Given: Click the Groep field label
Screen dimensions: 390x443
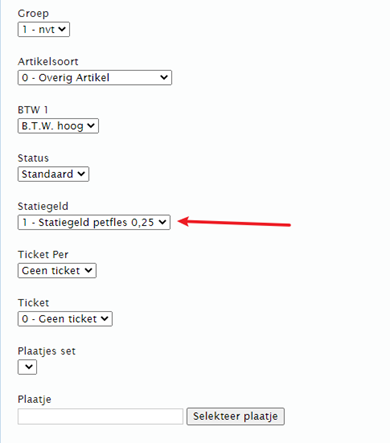Looking at the screenshot, I should (x=33, y=13).
